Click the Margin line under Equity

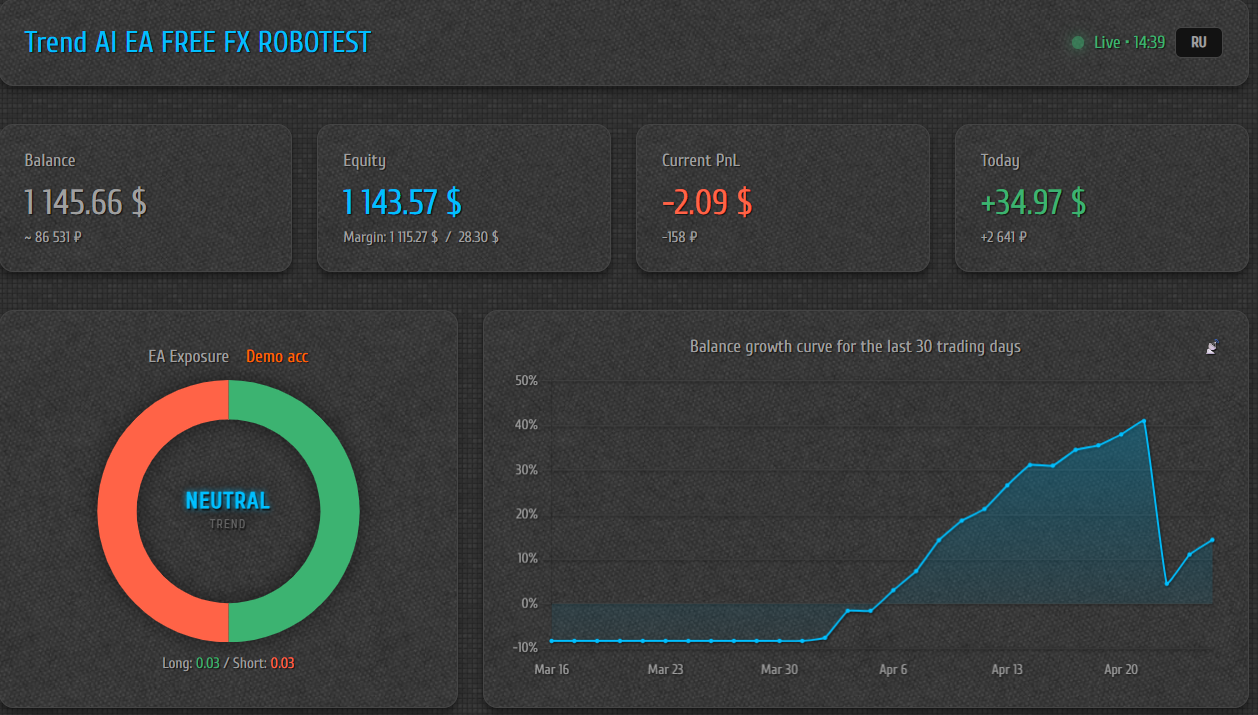421,238
